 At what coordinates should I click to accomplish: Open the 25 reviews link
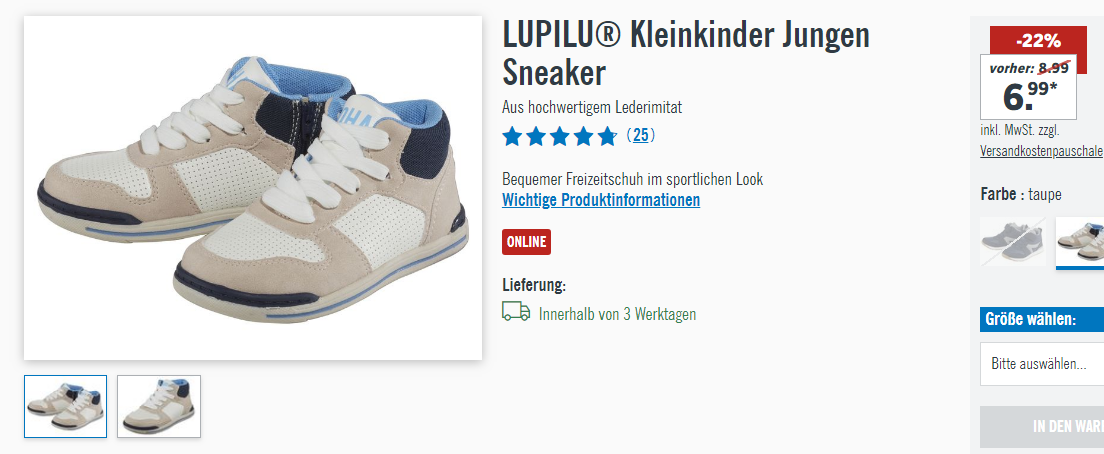point(640,135)
